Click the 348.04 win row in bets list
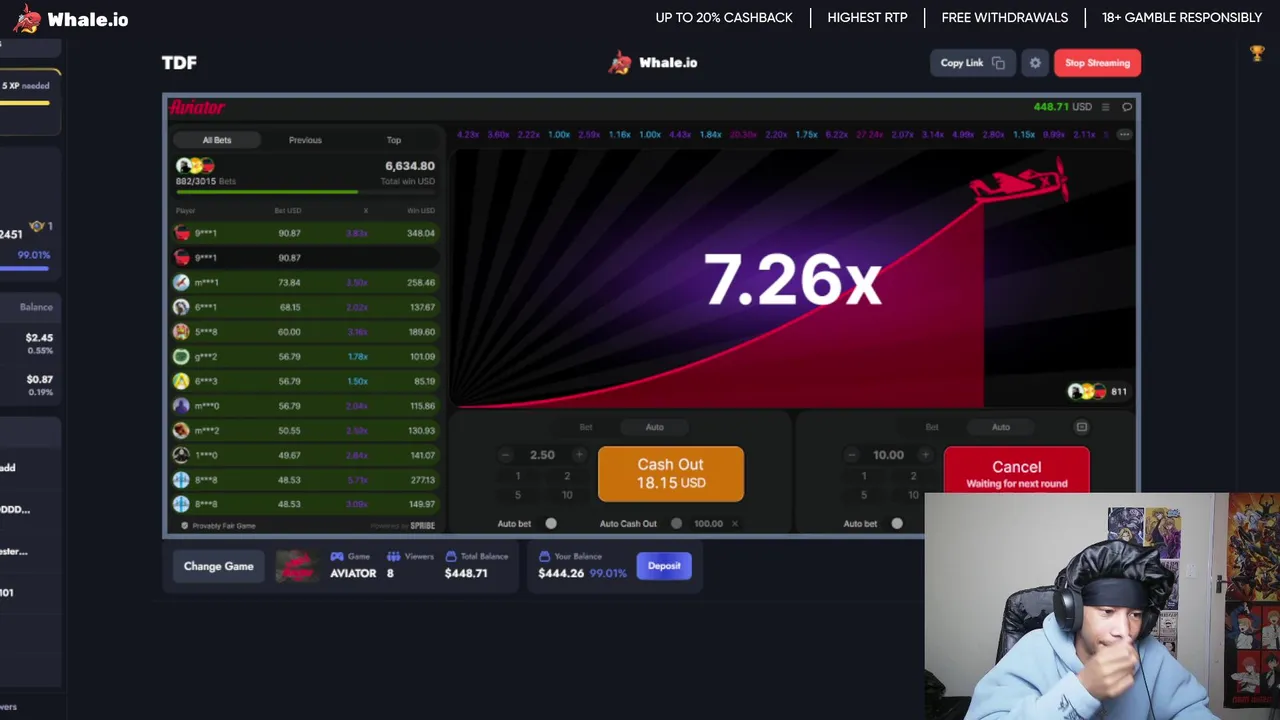The height and width of the screenshot is (720, 1280). coord(306,233)
